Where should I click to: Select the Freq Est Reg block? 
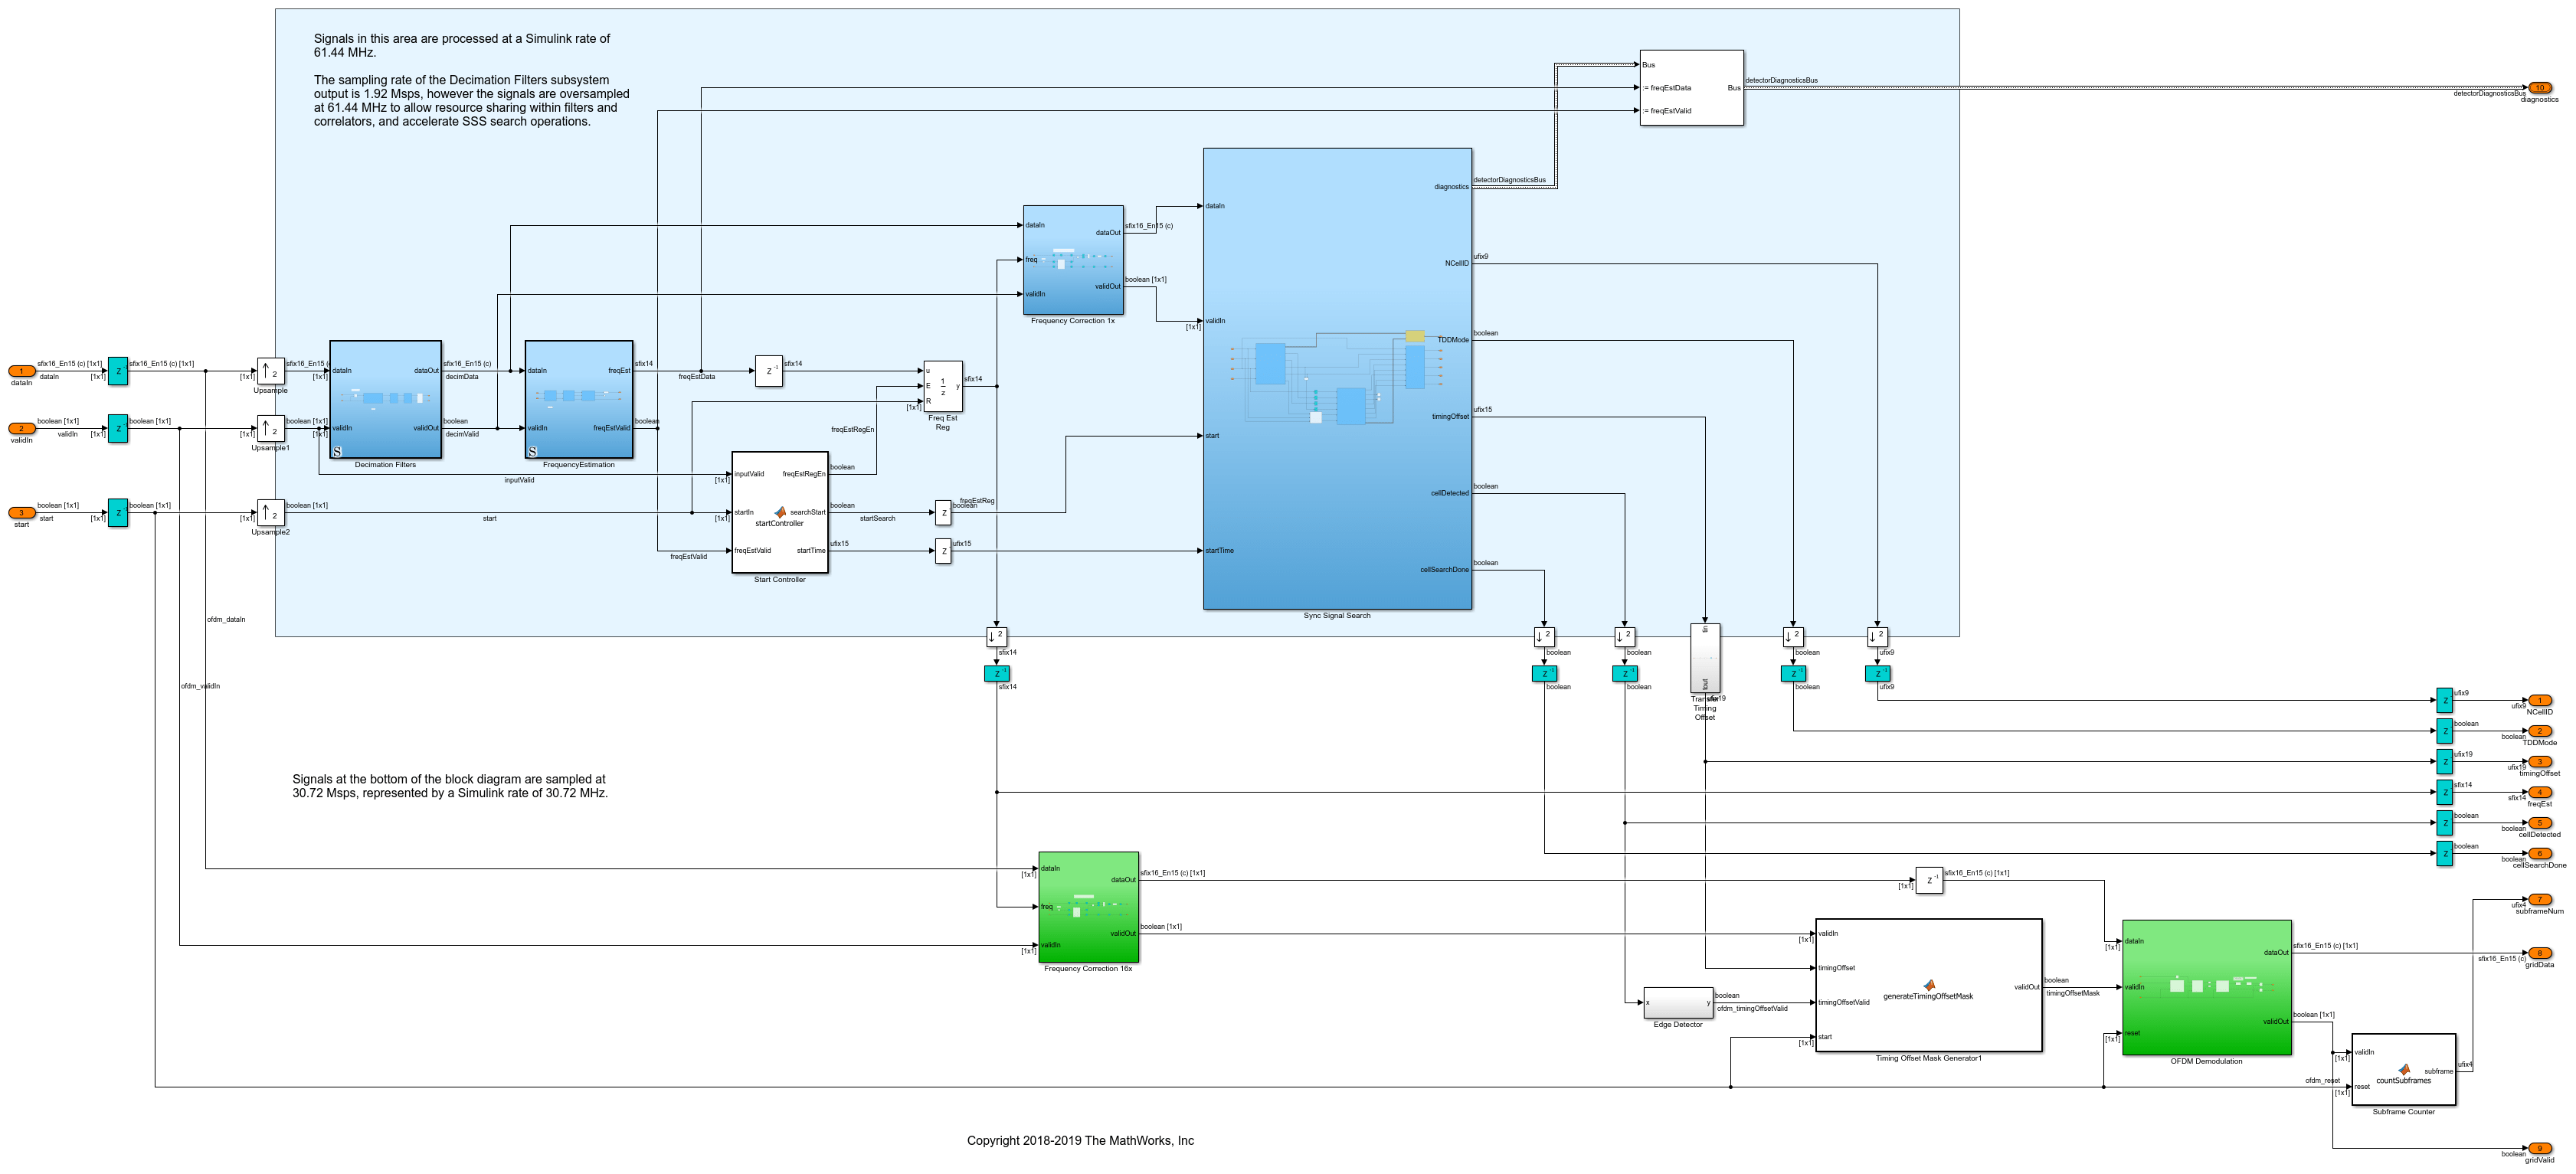coord(942,386)
